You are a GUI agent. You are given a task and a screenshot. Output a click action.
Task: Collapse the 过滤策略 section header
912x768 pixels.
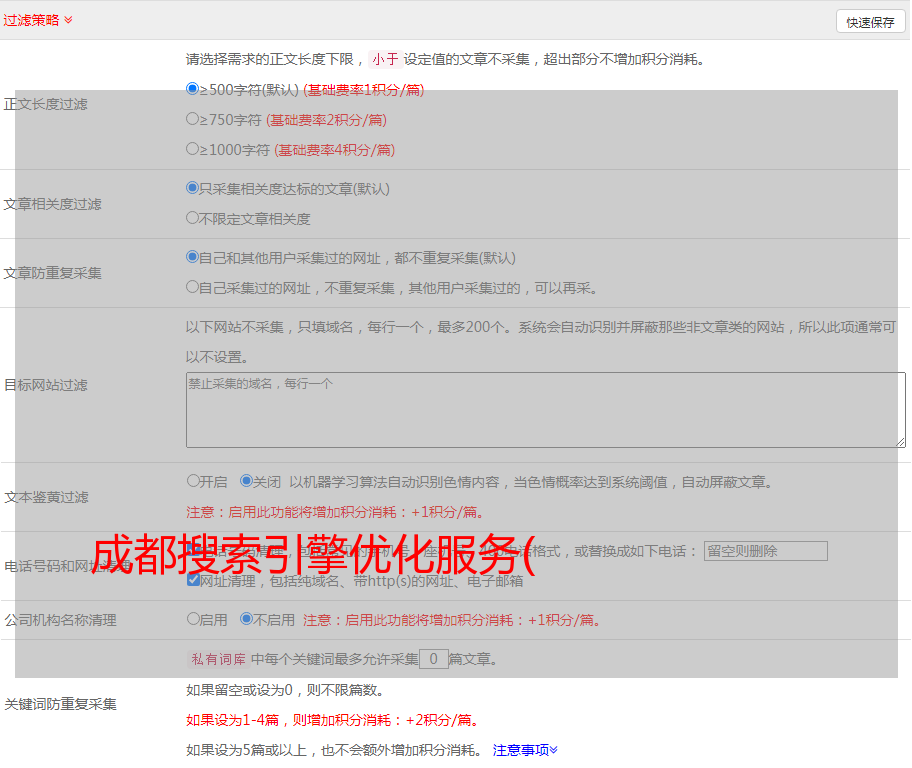38,20
